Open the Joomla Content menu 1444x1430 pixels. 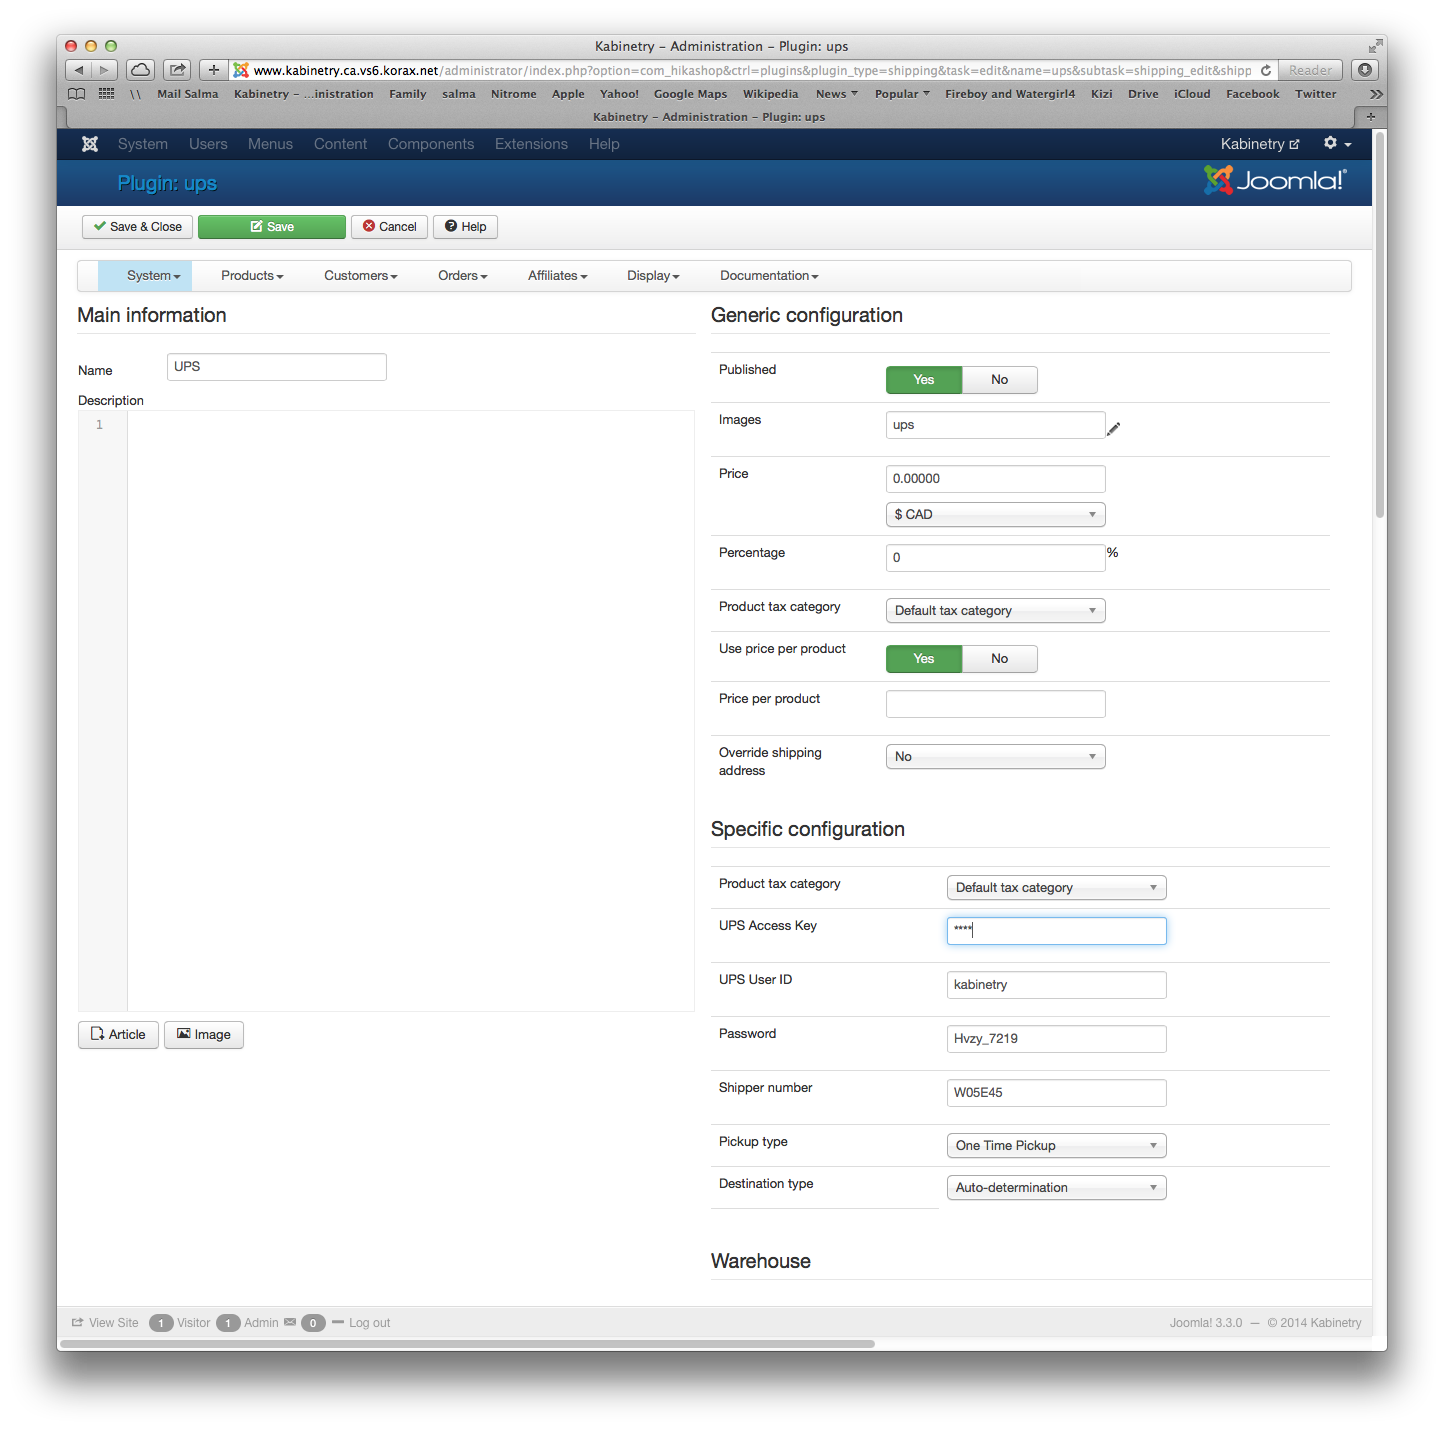point(341,144)
